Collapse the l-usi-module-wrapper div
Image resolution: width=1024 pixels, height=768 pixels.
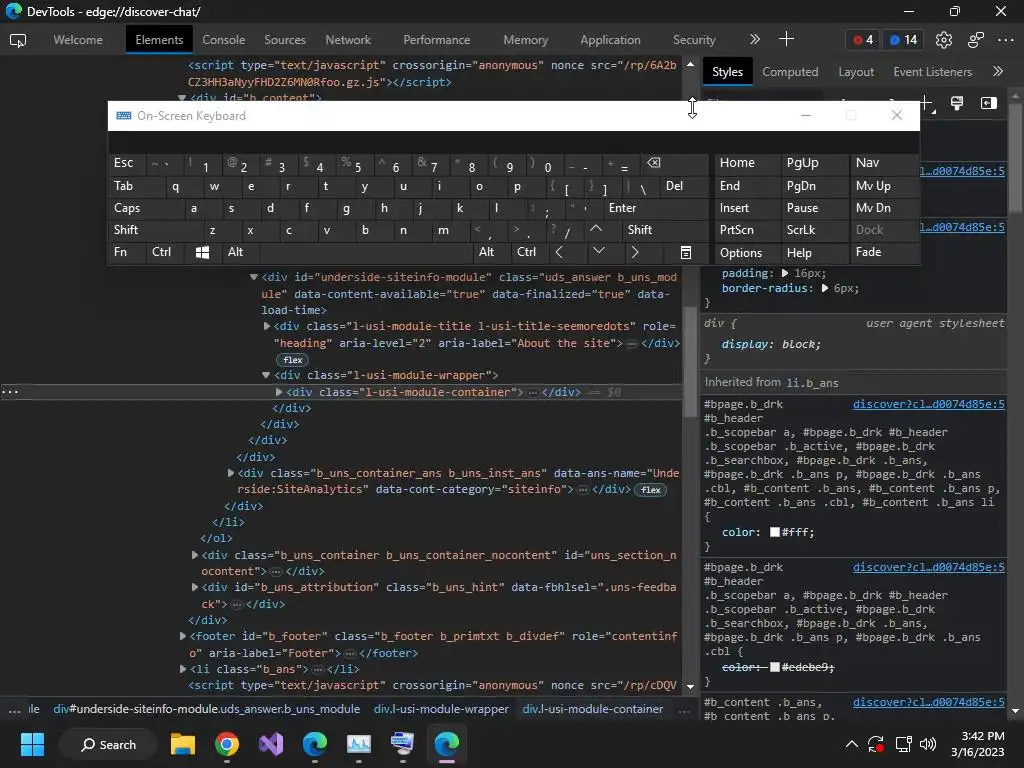point(266,375)
